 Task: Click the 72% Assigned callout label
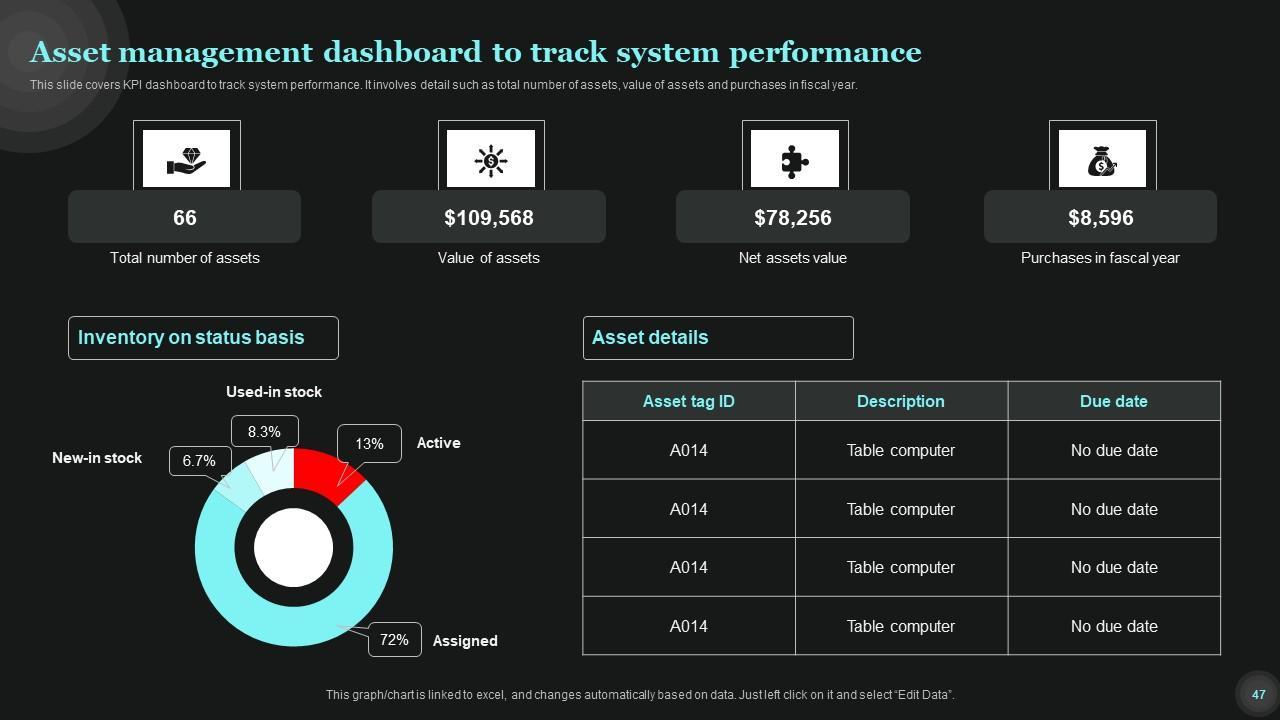(394, 640)
